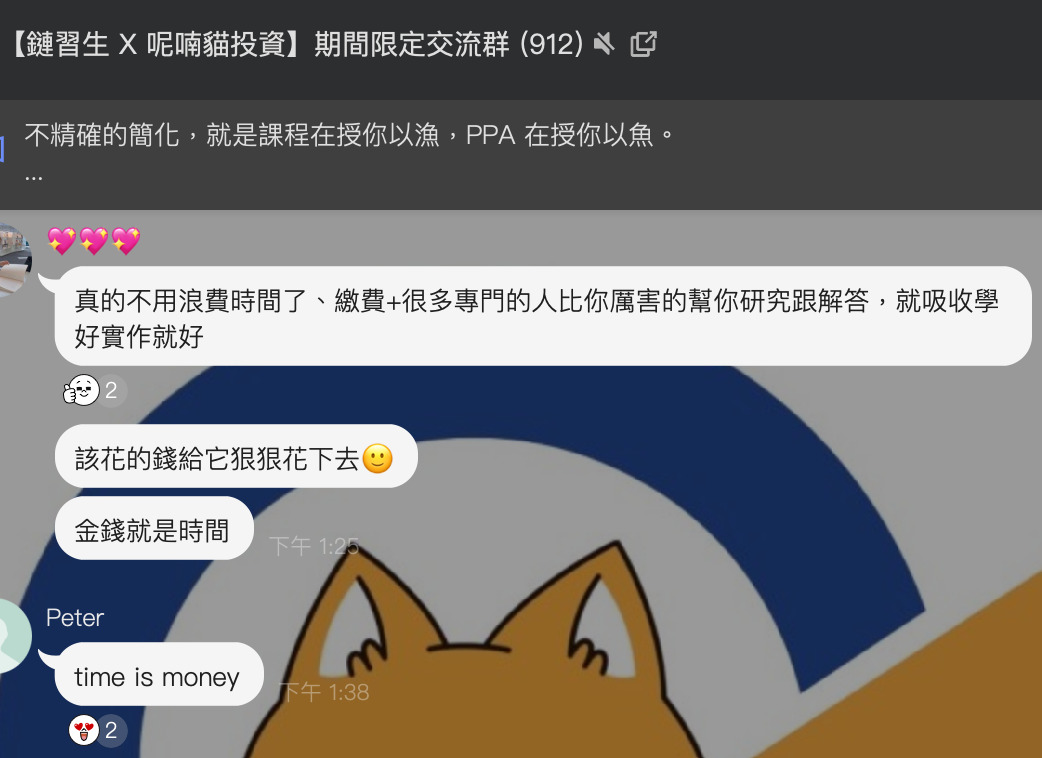Image resolution: width=1042 pixels, height=758 pixels.
Task: Select the long message starting '真的不用浪費時間了'
Action: tap(543, 316)
